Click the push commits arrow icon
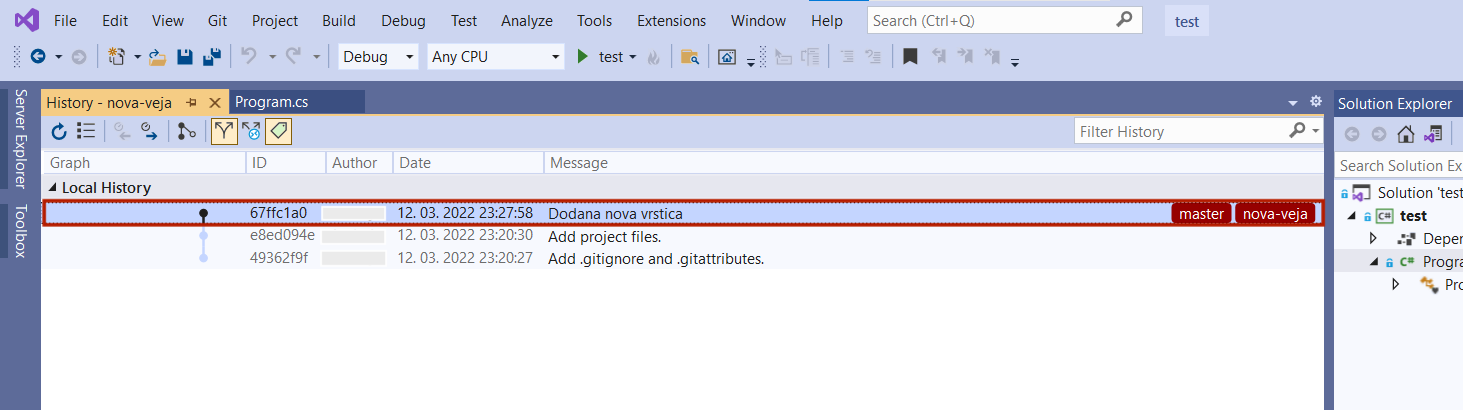The height and width of the screenshot is (410, 1463). tap(149, 131)
